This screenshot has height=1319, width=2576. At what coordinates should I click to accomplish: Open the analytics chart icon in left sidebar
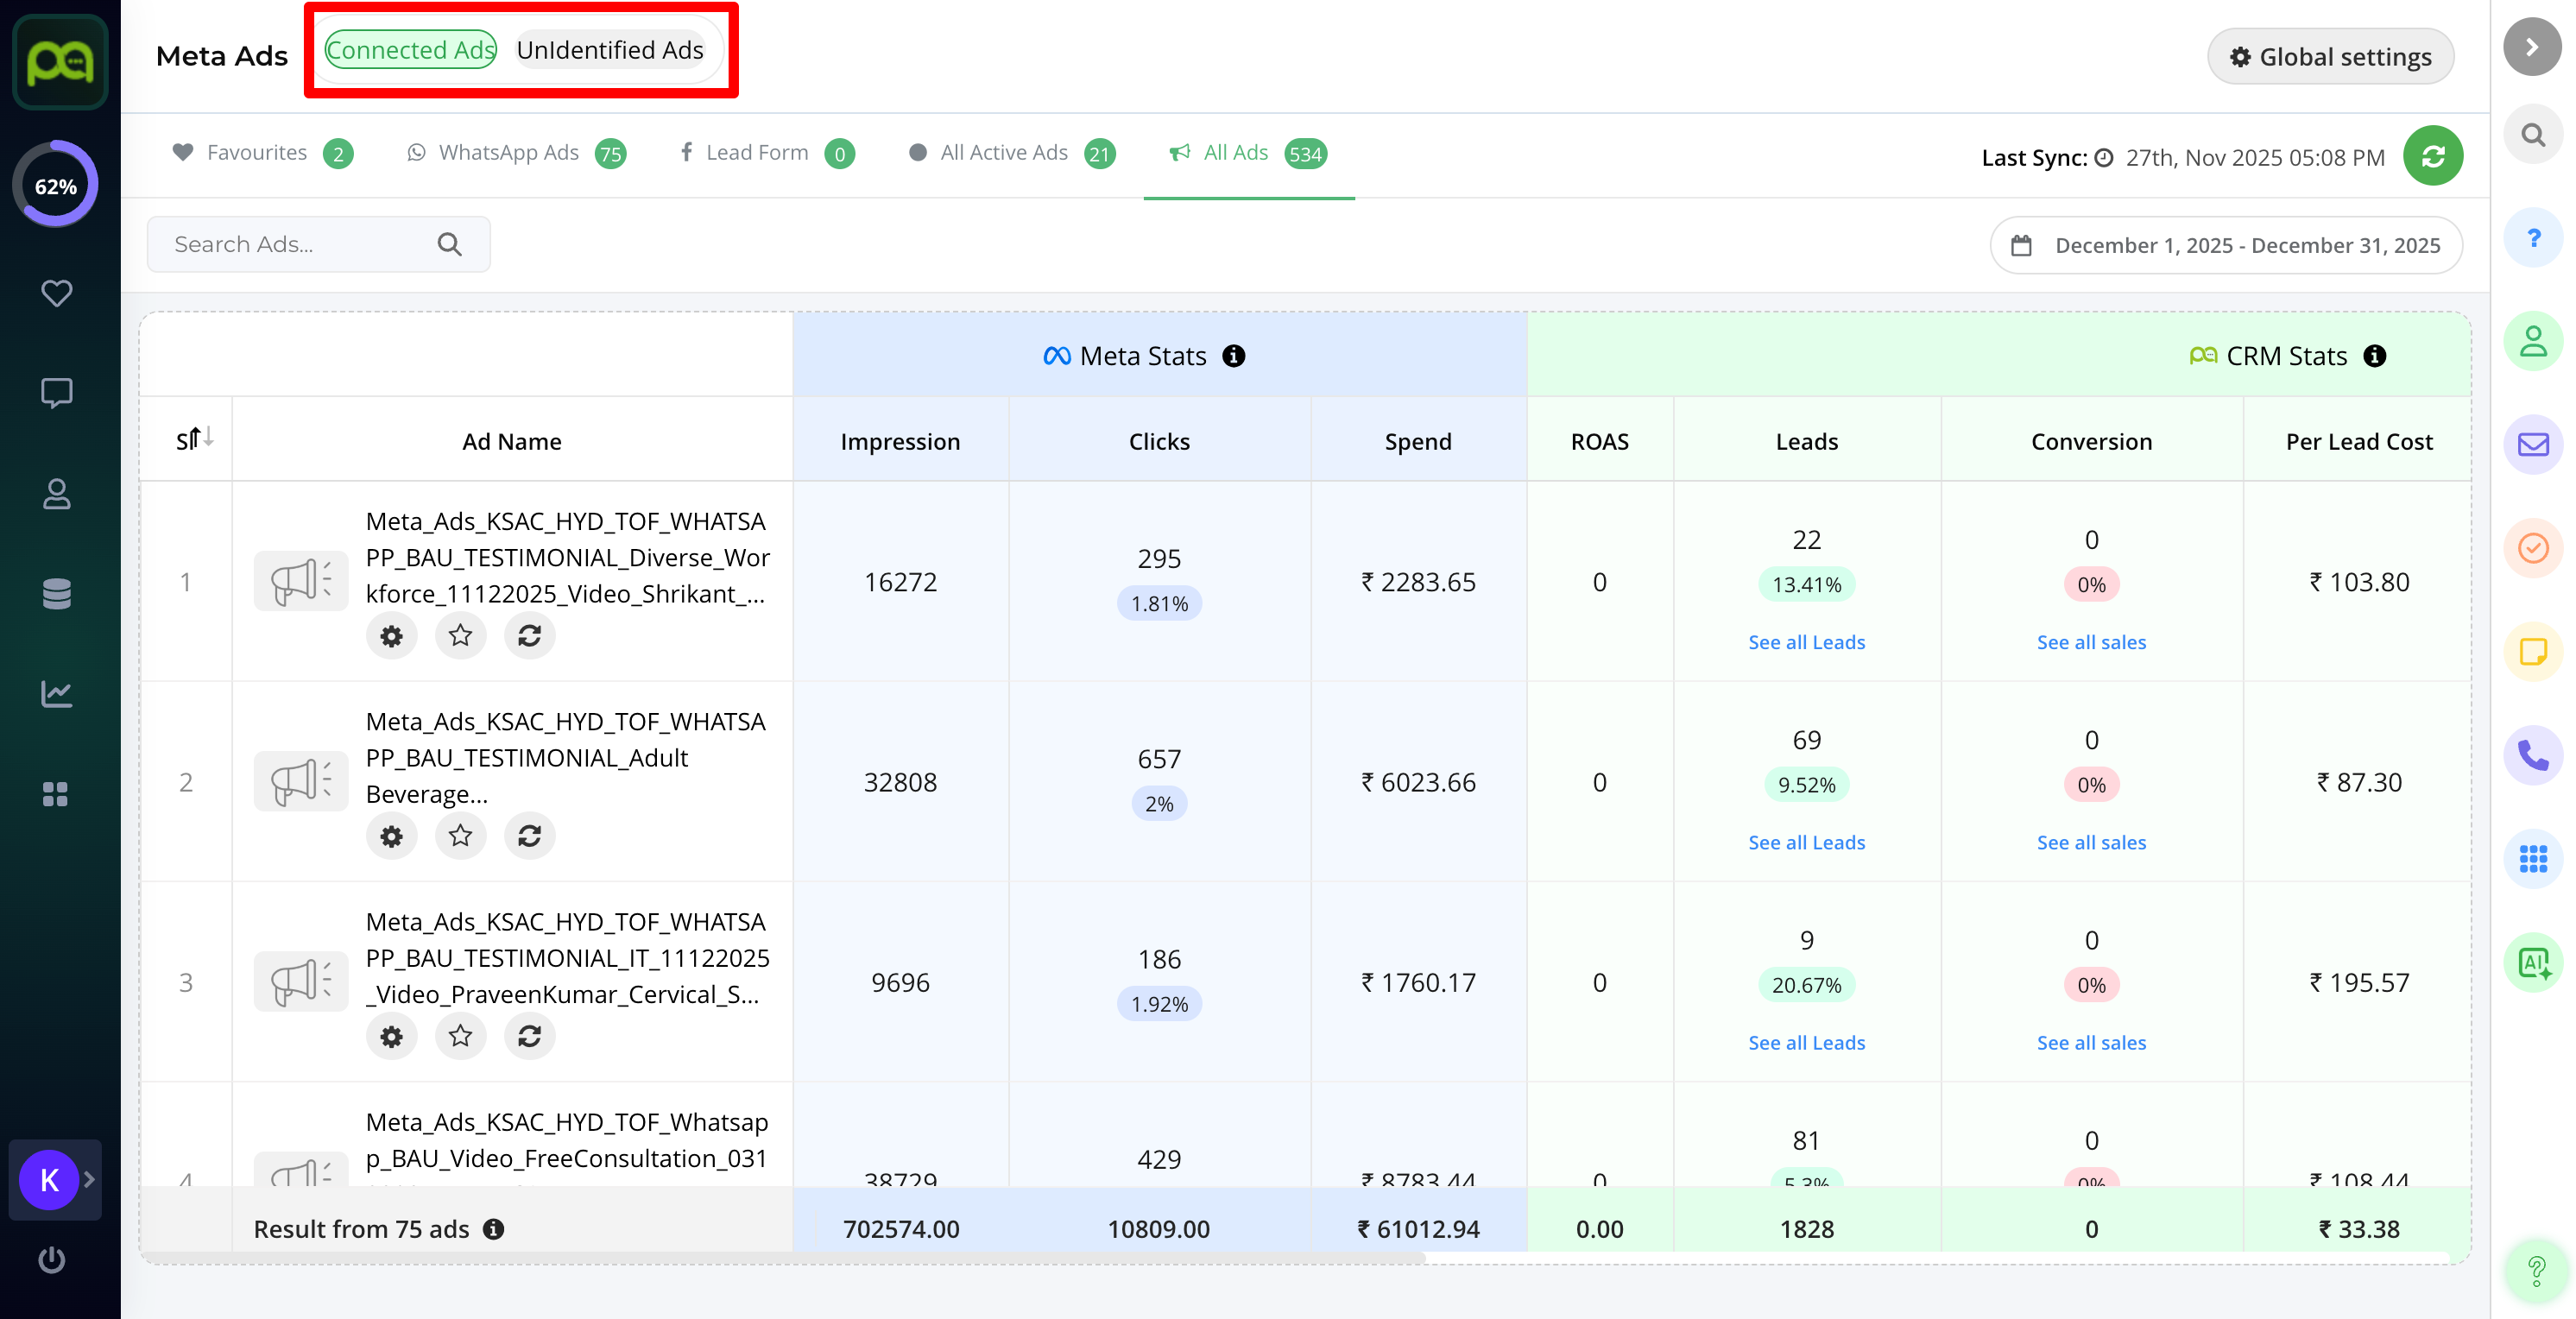tap(56, 693)
